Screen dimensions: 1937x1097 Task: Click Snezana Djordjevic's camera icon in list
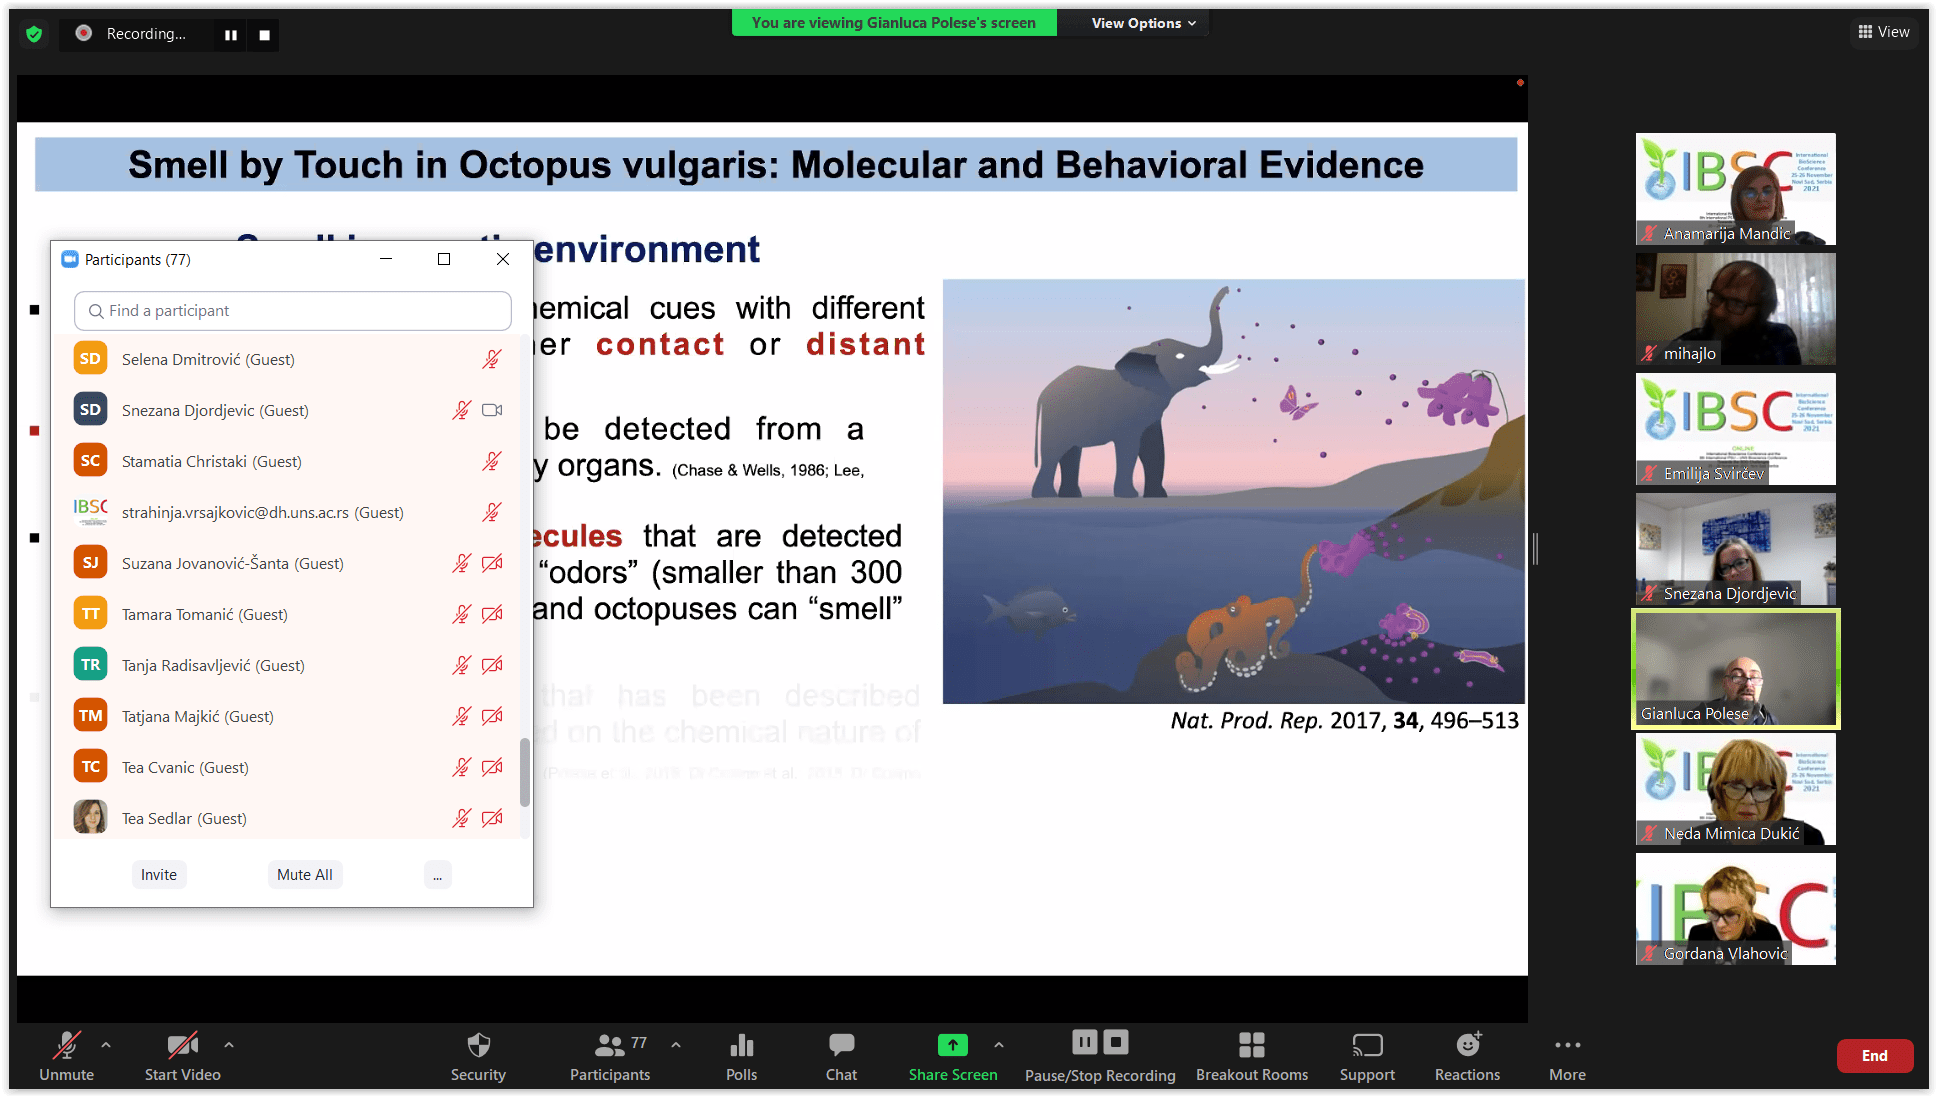tap(492, 410)
